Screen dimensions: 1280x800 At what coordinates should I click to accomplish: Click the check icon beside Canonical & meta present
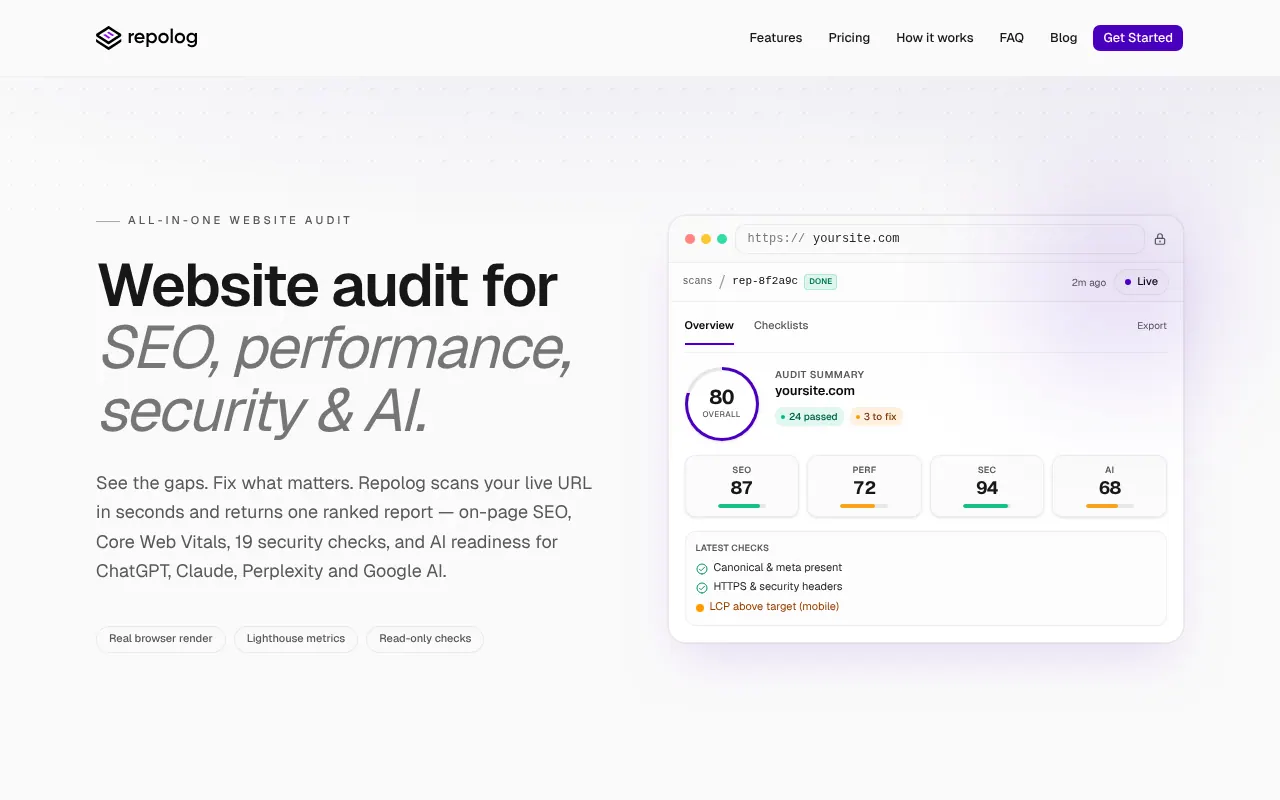click(x=702, y=568)
